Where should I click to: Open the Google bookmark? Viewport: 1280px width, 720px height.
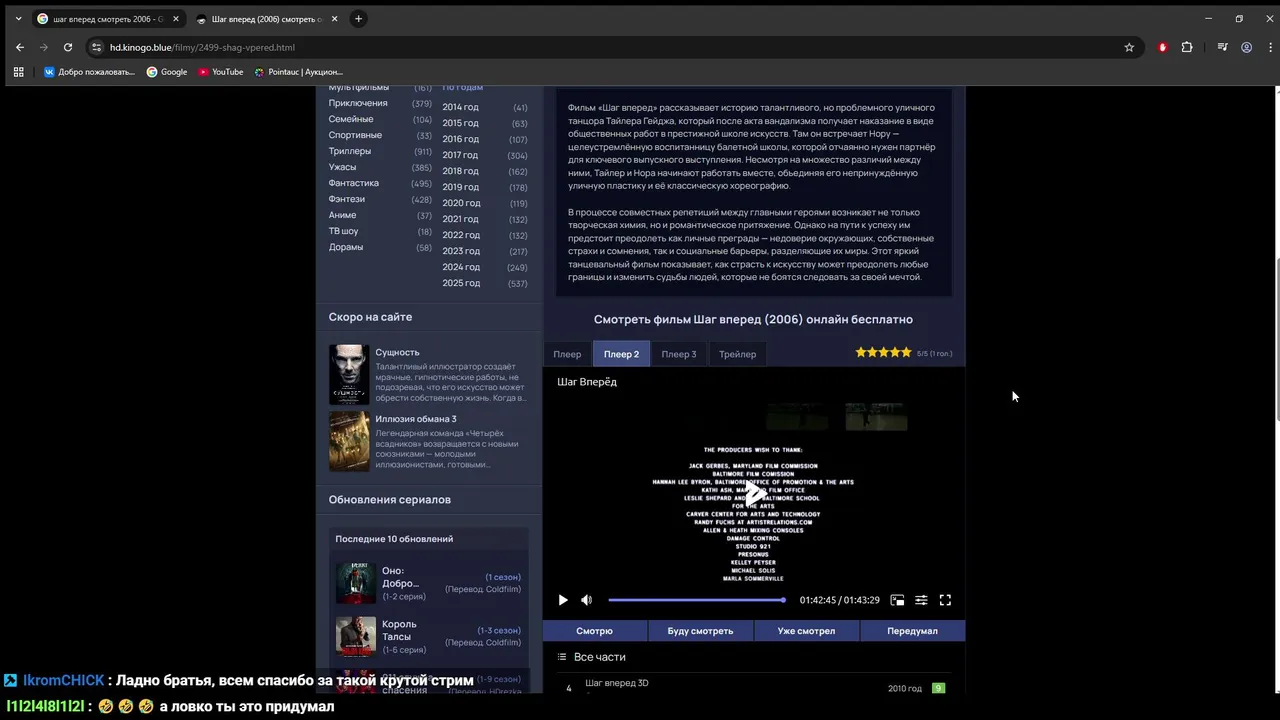point(167,72)
